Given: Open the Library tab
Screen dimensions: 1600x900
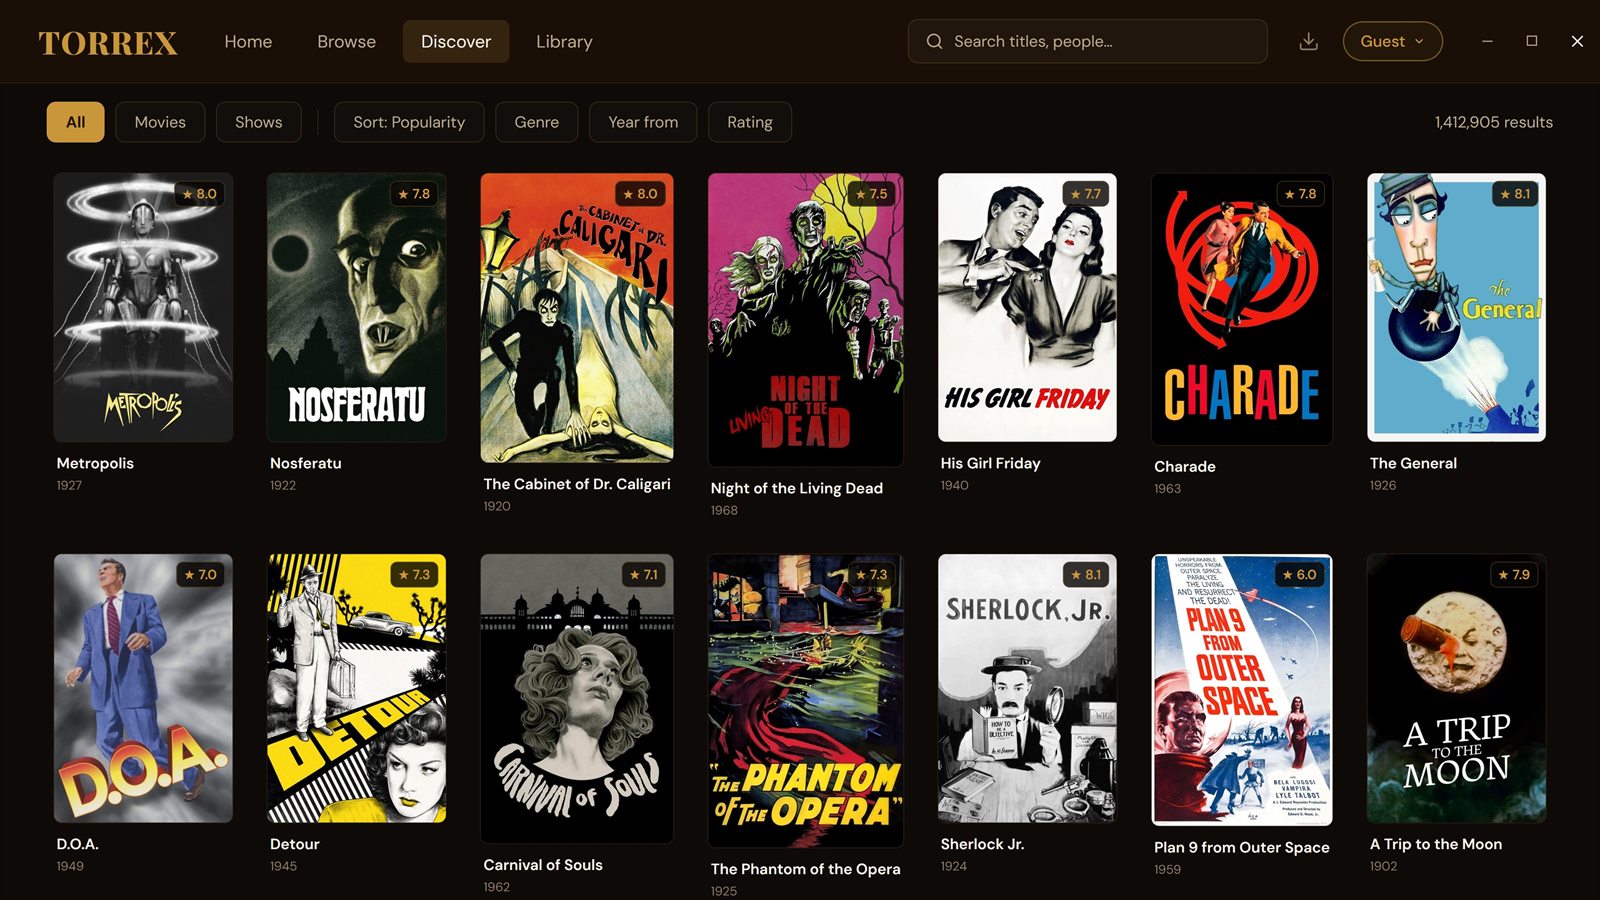Looking at the screenshot, I should coord(564,41).
